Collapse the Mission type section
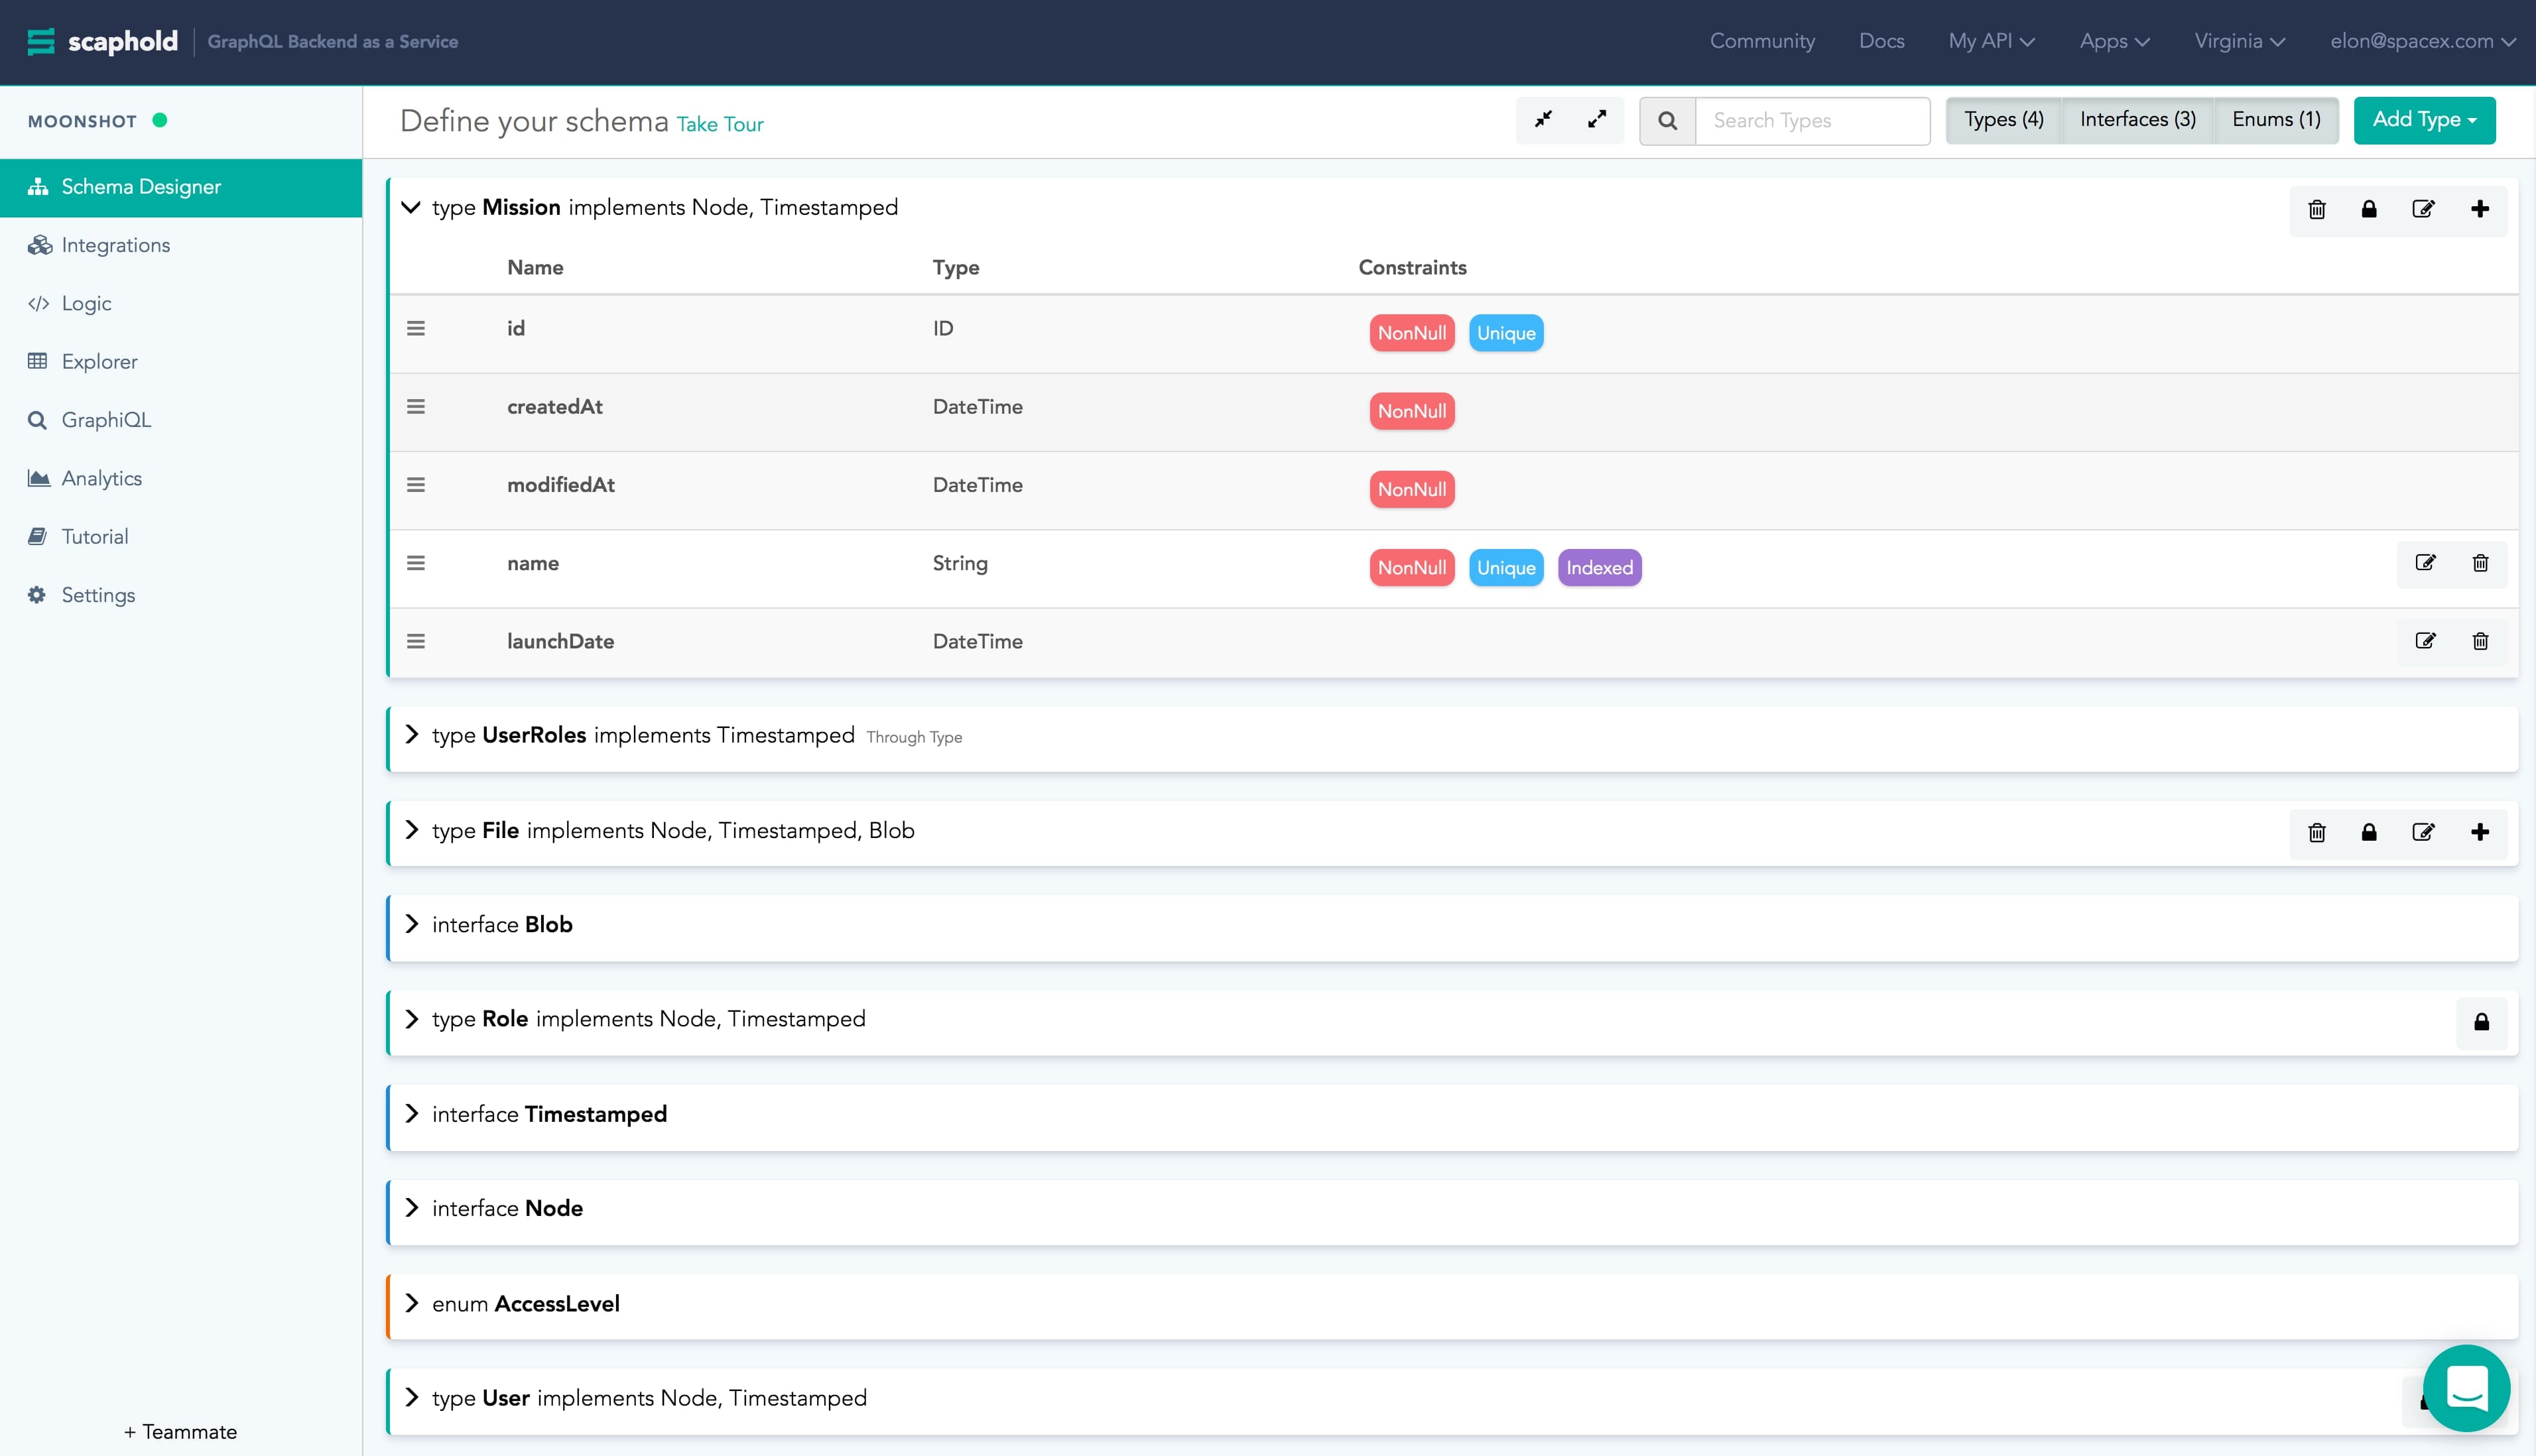The width and height of the screenshot is (2536, 1456). [x=410, y=207]
